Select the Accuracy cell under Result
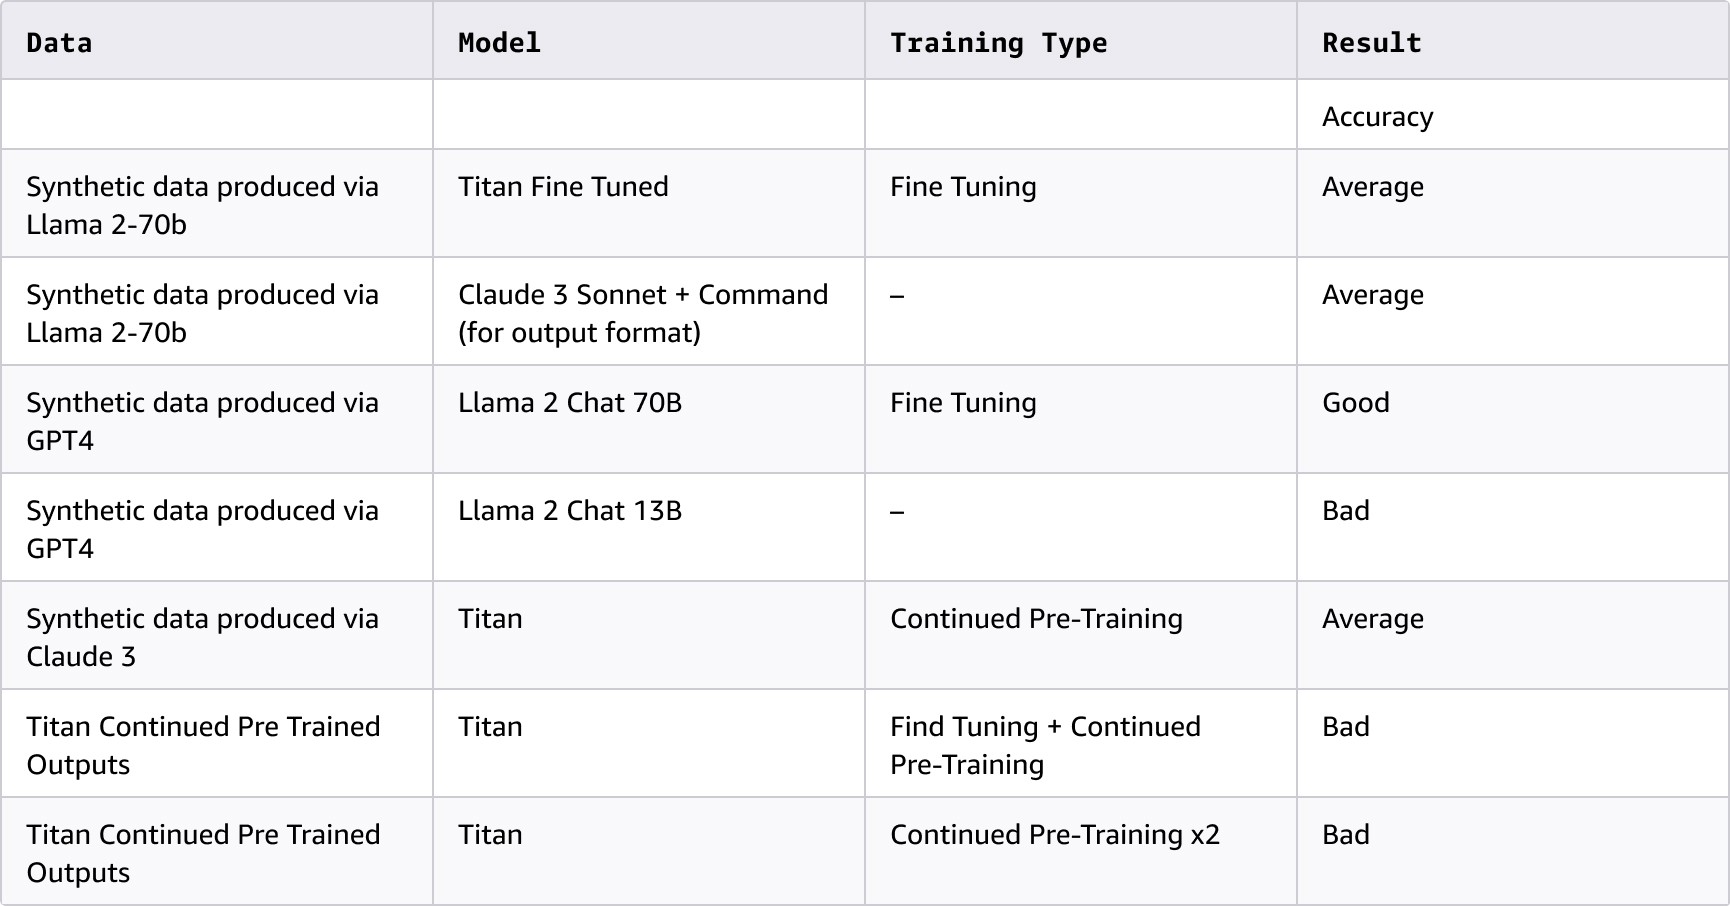1730x906 pixels. click(1377, 117)
